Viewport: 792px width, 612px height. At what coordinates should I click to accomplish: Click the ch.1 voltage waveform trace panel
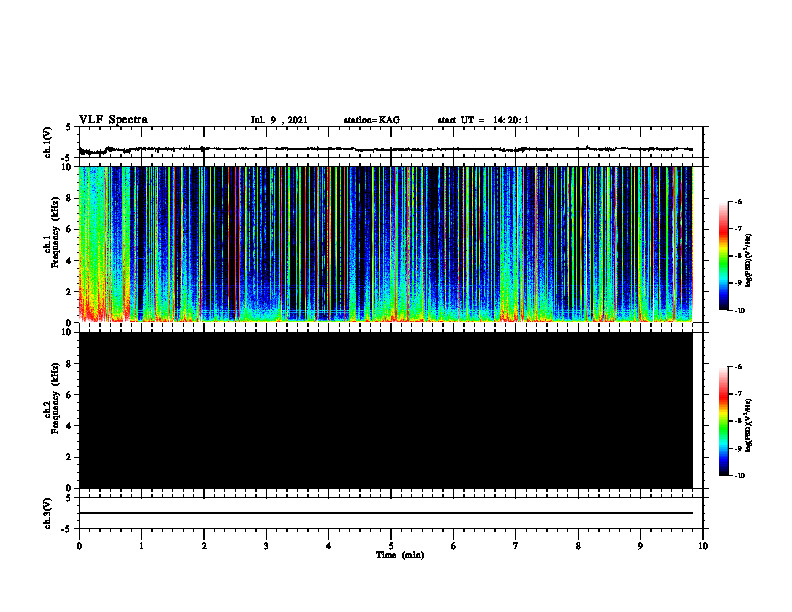point(391,142)
